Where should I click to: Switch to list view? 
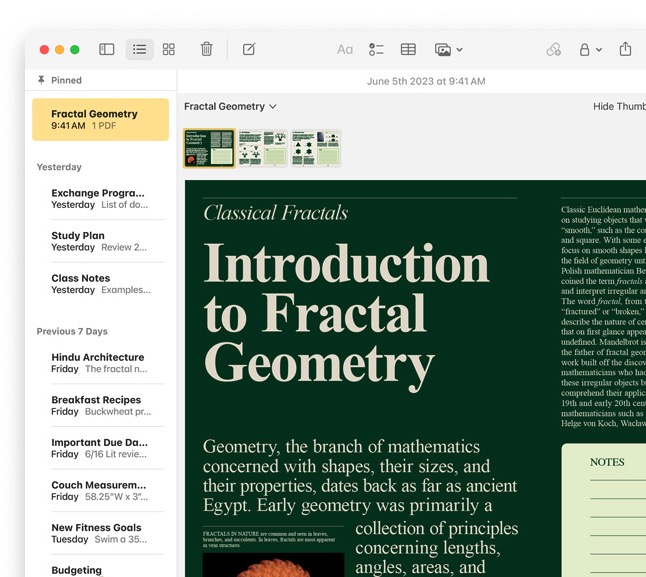tap(140, 49)
